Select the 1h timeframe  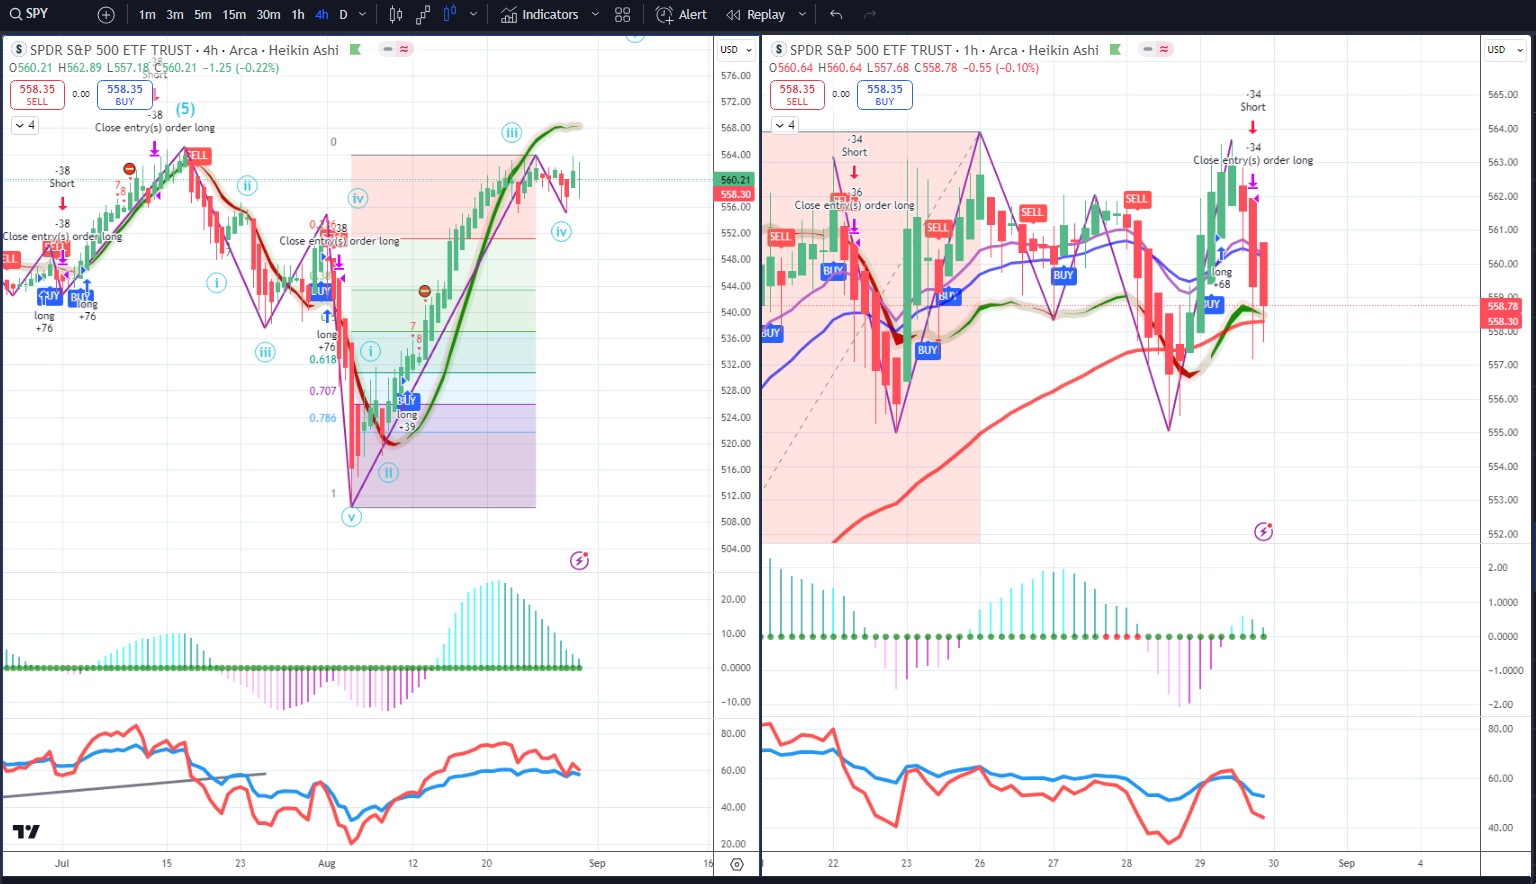click(x=298, y=15)
